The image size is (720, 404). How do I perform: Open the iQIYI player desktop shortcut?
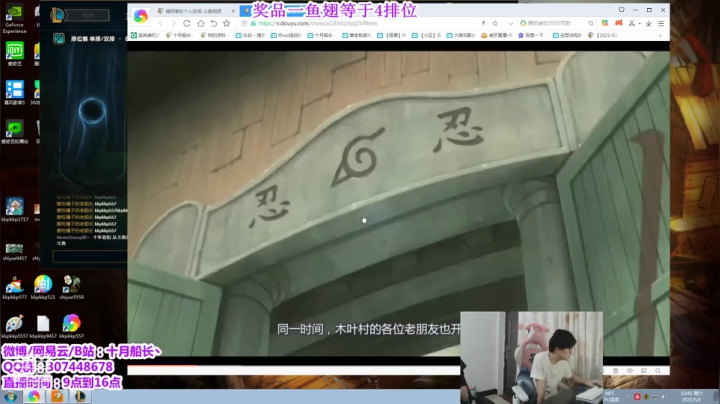tap(15, 132)
